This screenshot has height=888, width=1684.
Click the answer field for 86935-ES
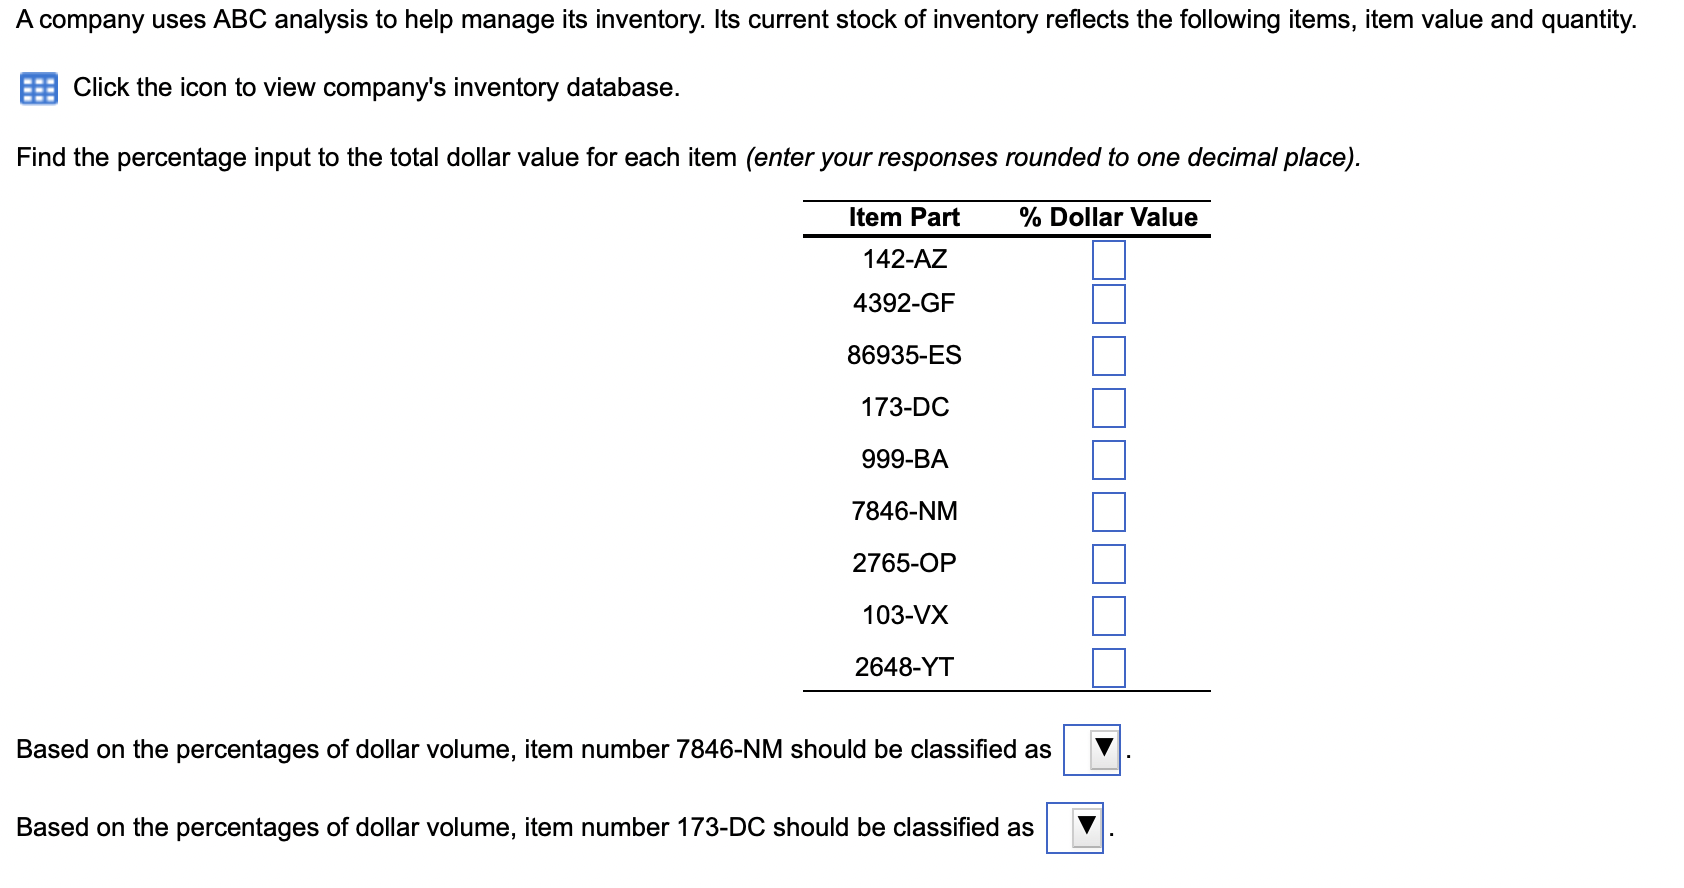point(1109,356)
